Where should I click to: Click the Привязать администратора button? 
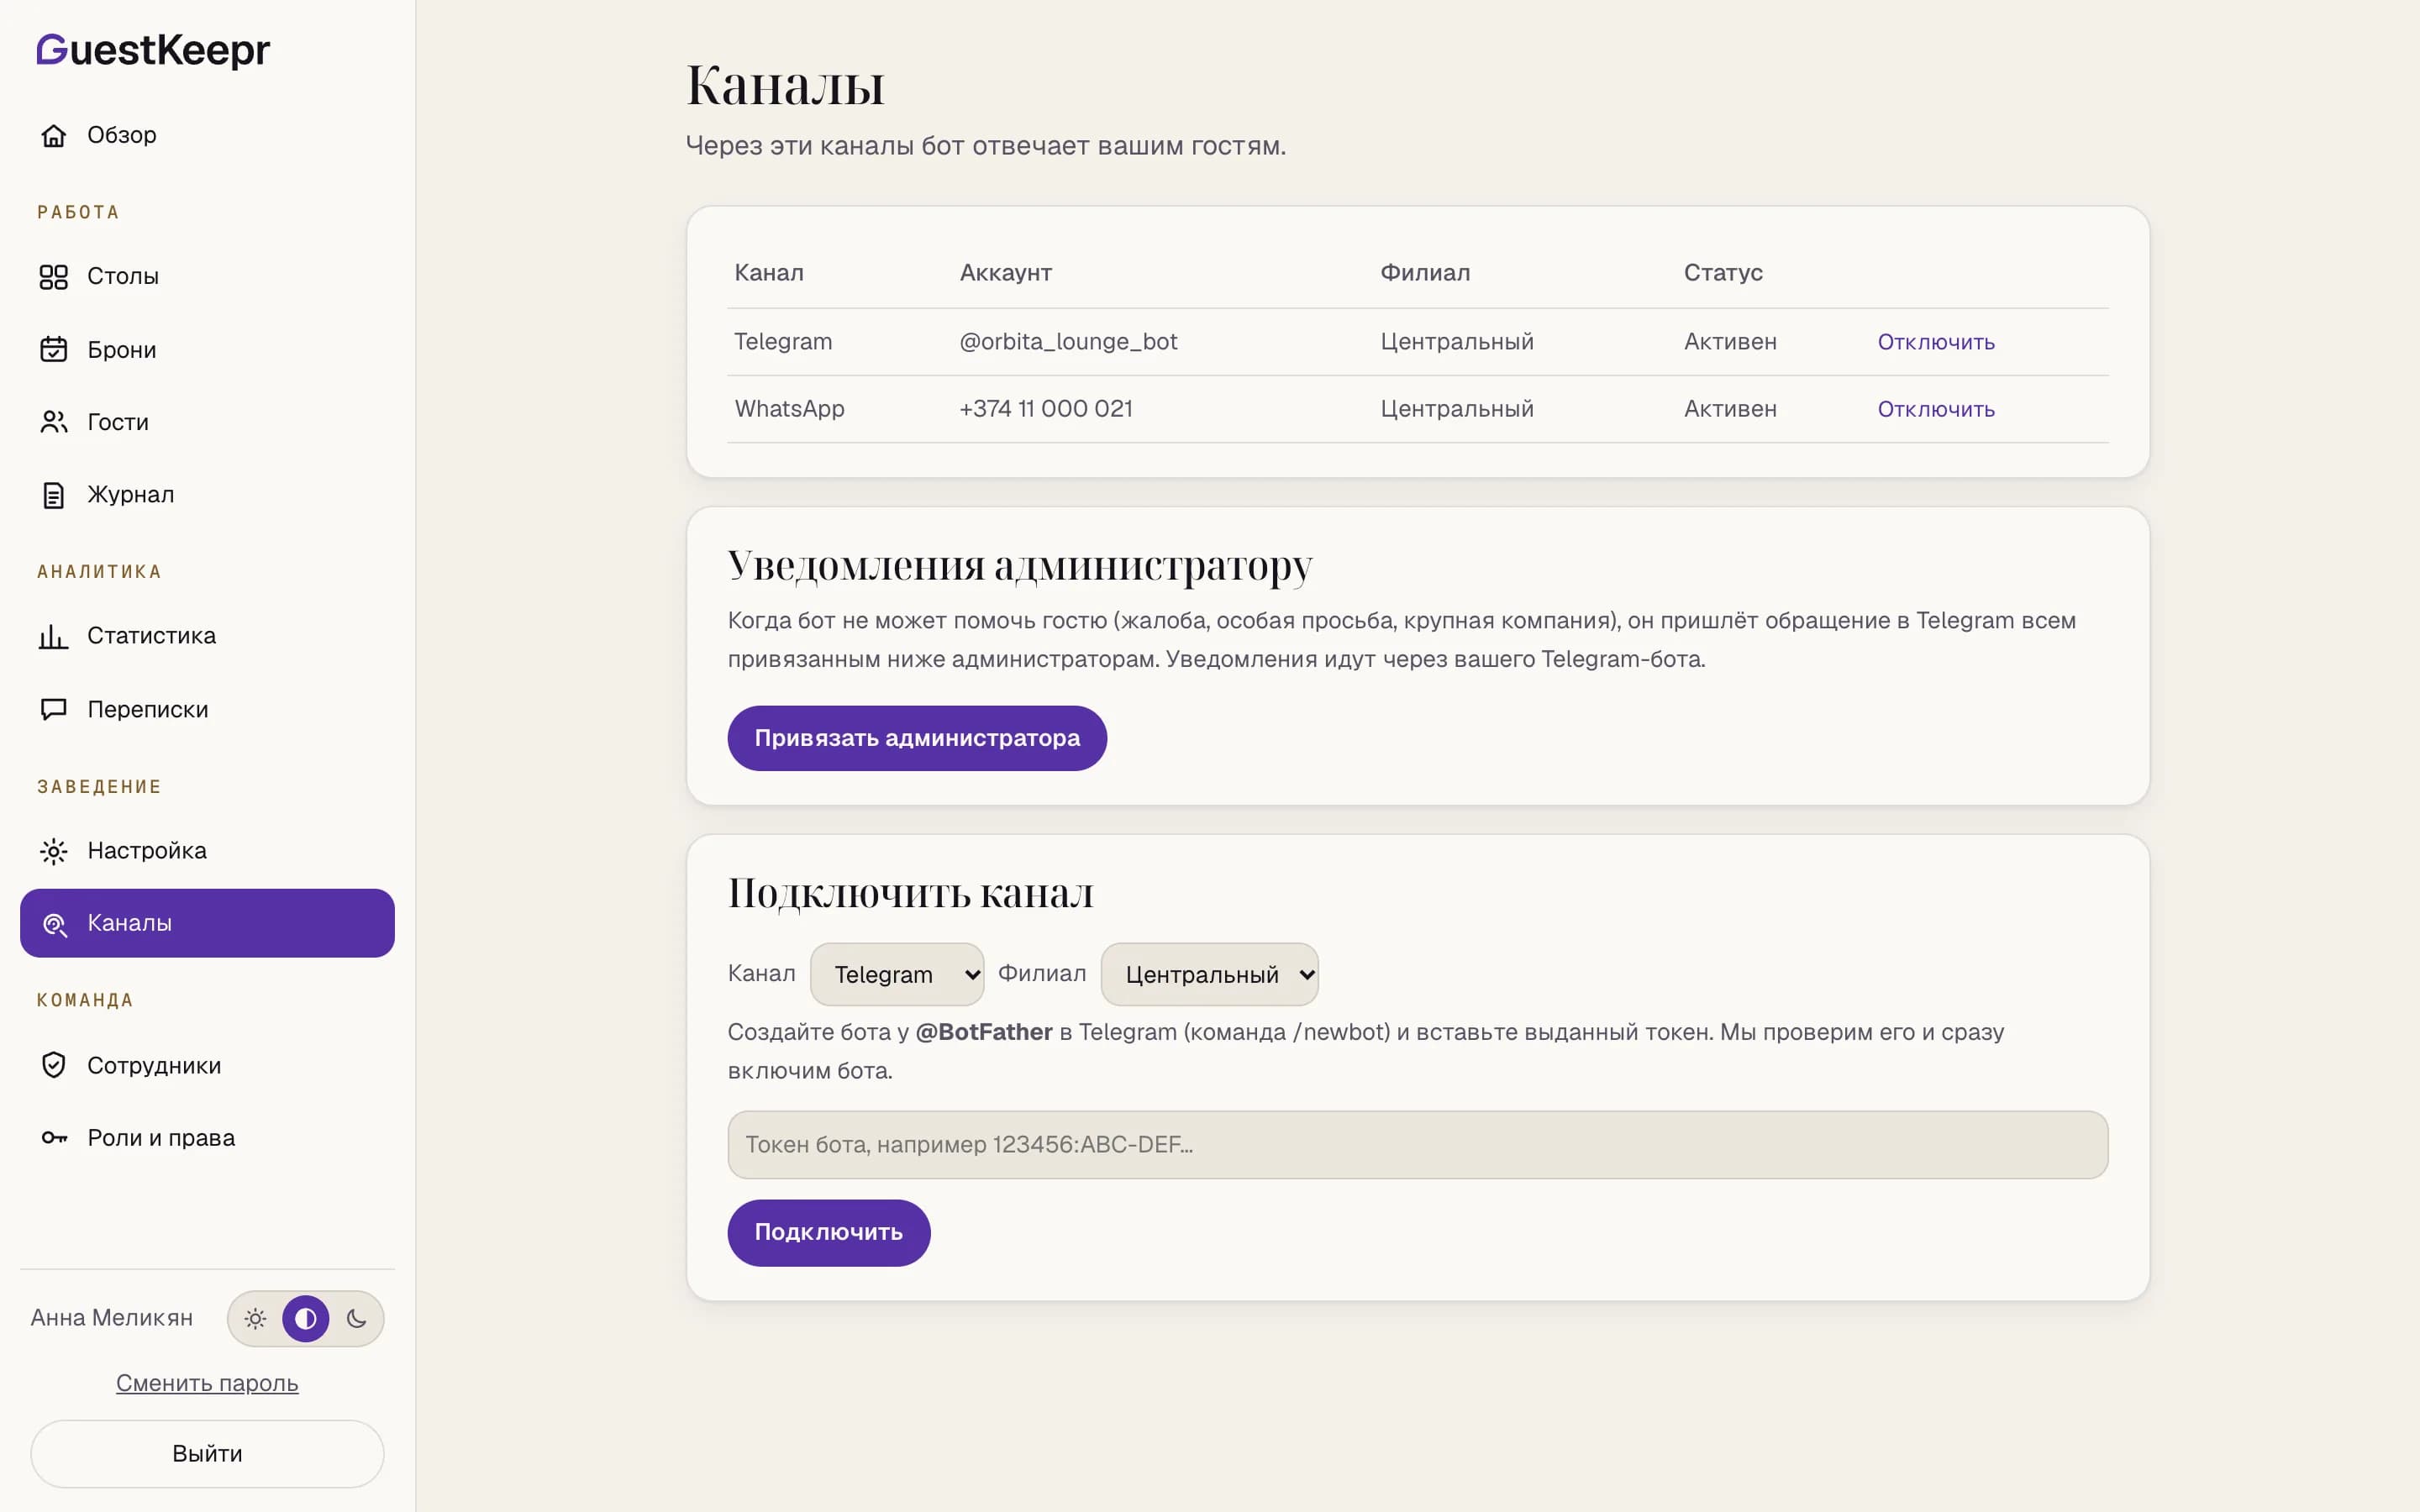[x=917, y=738]
